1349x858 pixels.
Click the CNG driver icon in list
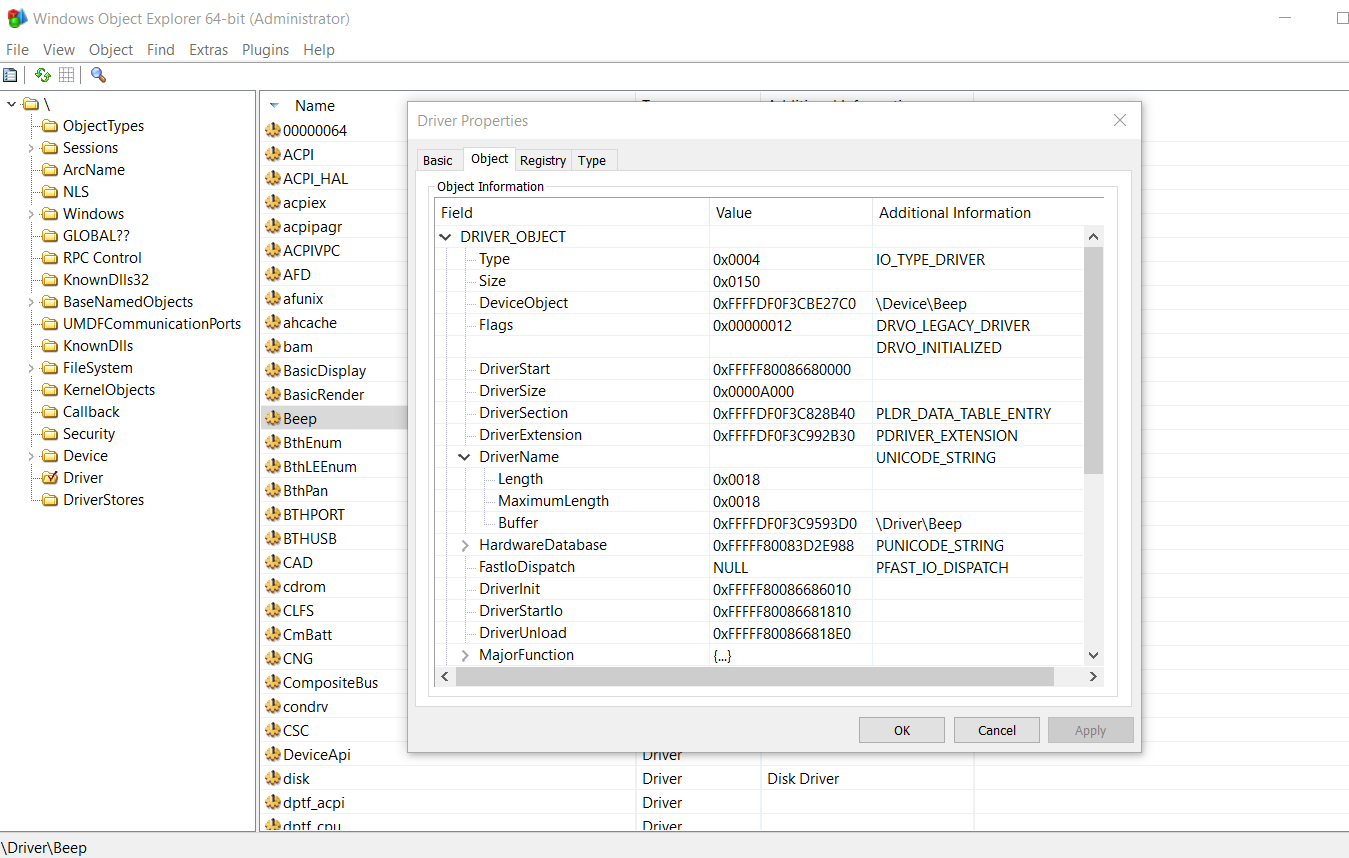click(x=273, y=658)
